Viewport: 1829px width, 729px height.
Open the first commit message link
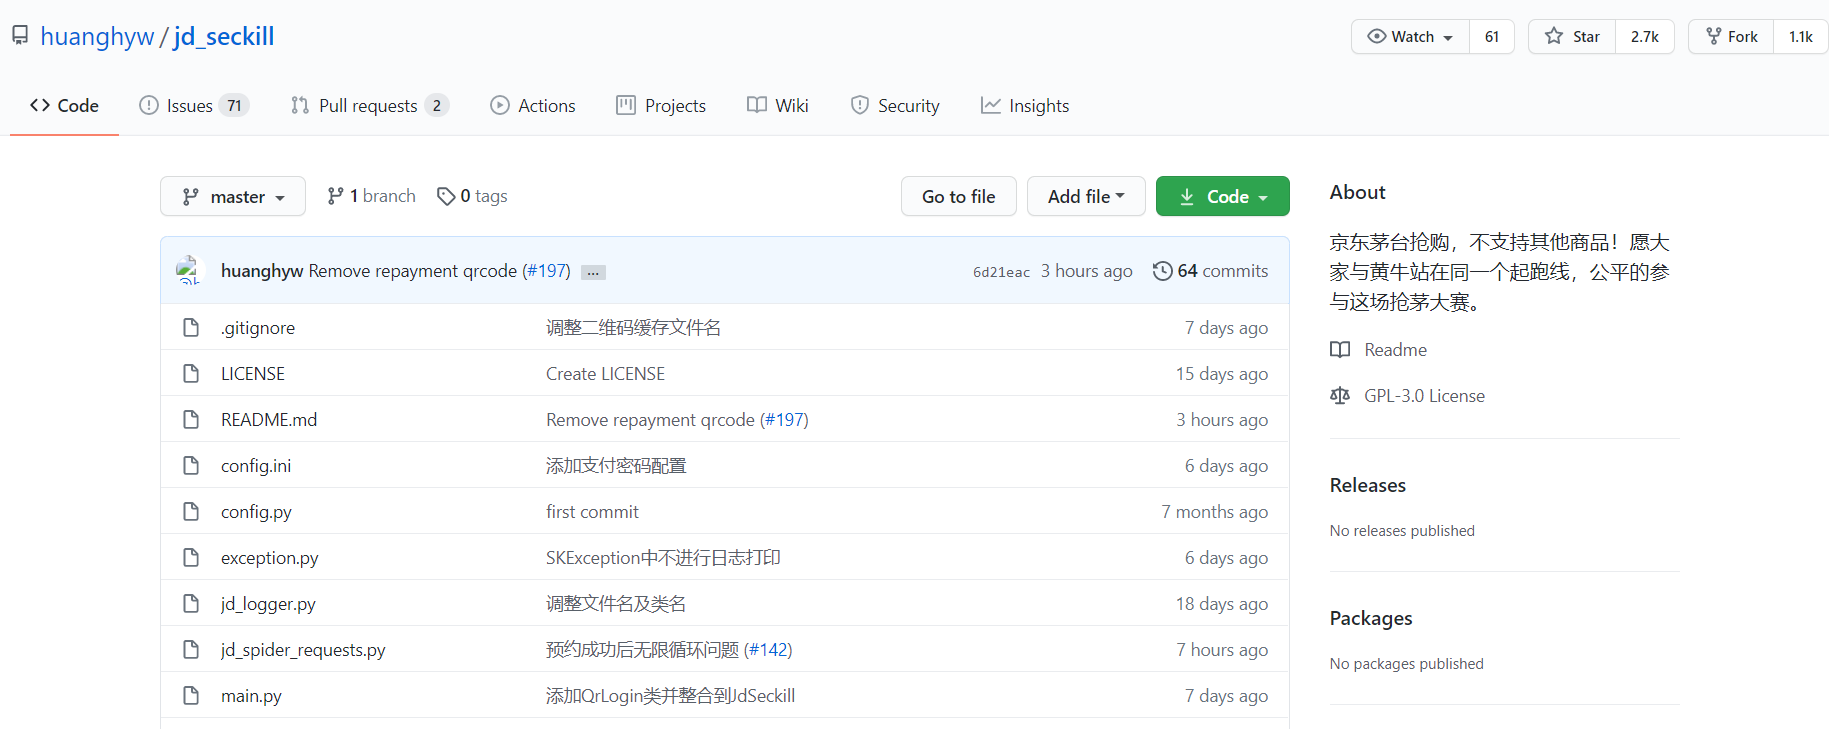[592, 512]
